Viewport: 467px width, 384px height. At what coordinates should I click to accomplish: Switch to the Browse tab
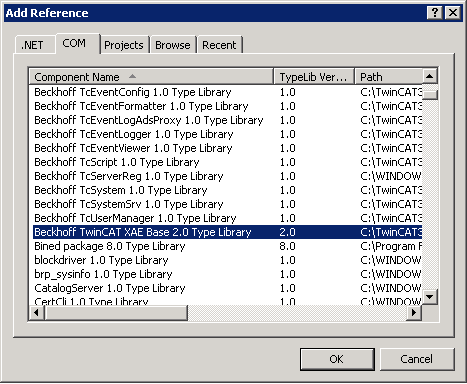(173, 45)
